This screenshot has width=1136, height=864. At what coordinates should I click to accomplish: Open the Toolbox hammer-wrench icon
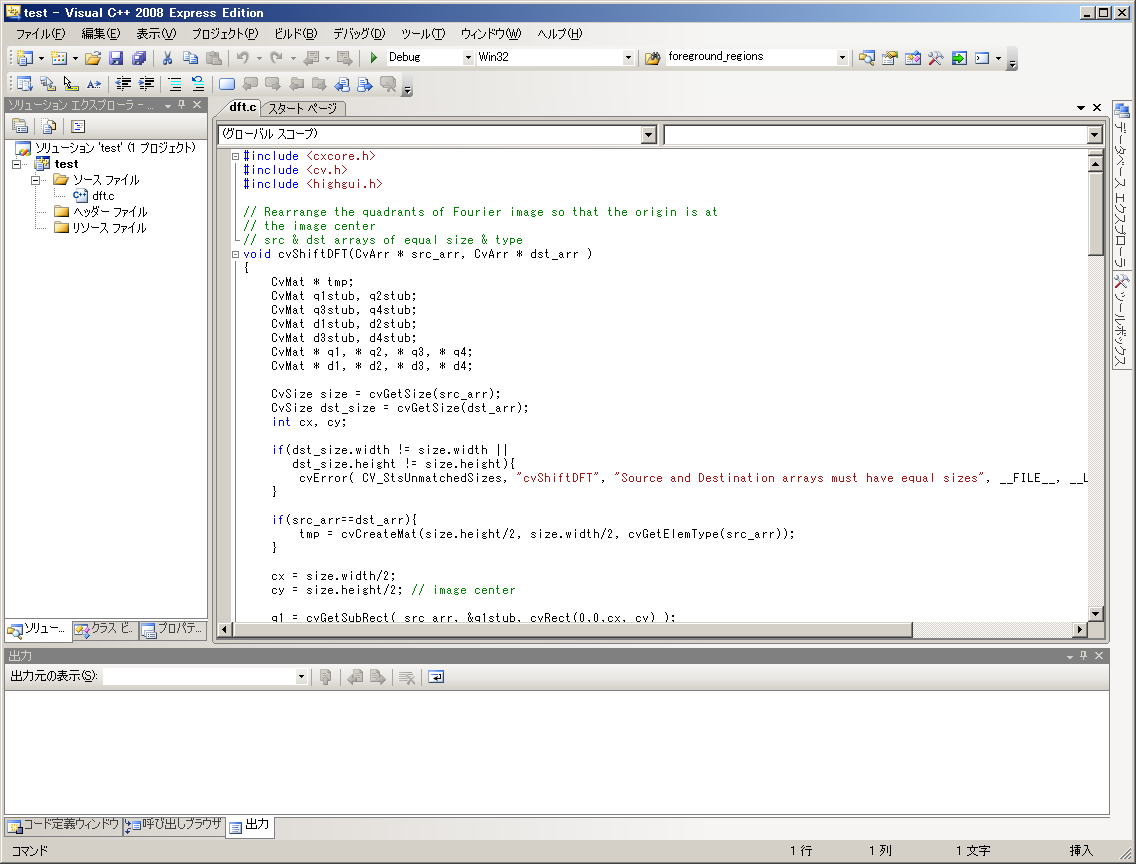click(935, 58)
